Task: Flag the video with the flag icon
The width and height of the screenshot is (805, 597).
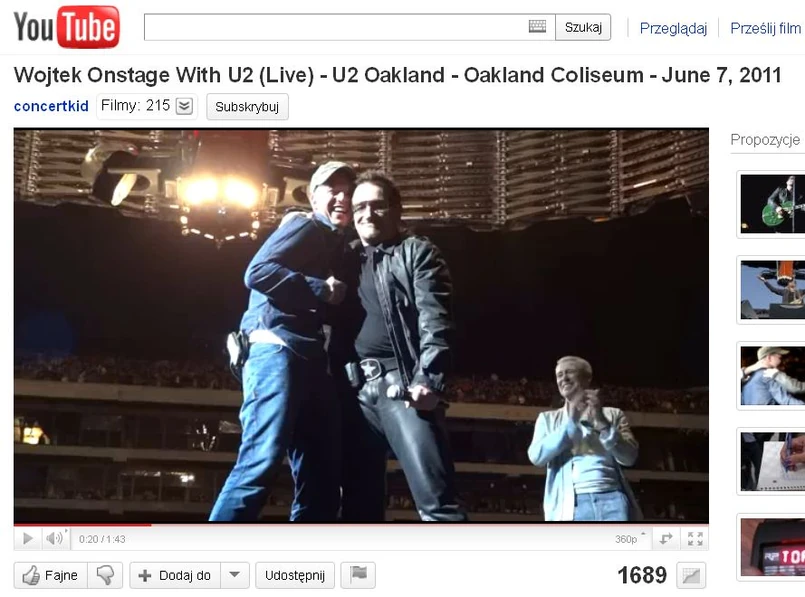Action: 358,574
